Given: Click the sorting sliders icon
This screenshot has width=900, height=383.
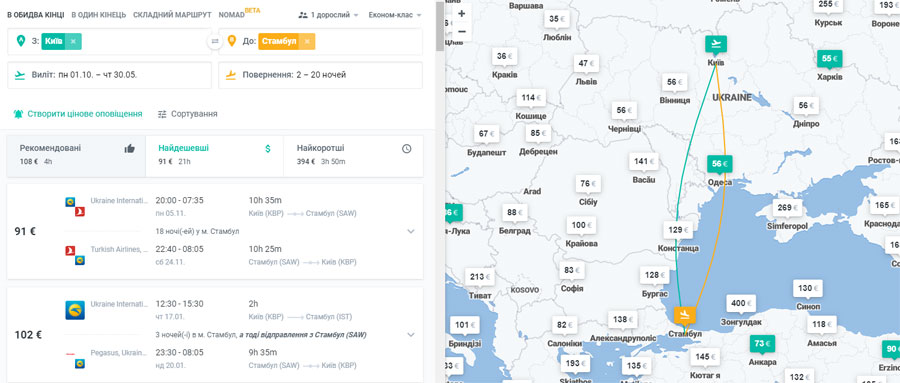Looking at the screenshot, I should click(162, 114).
